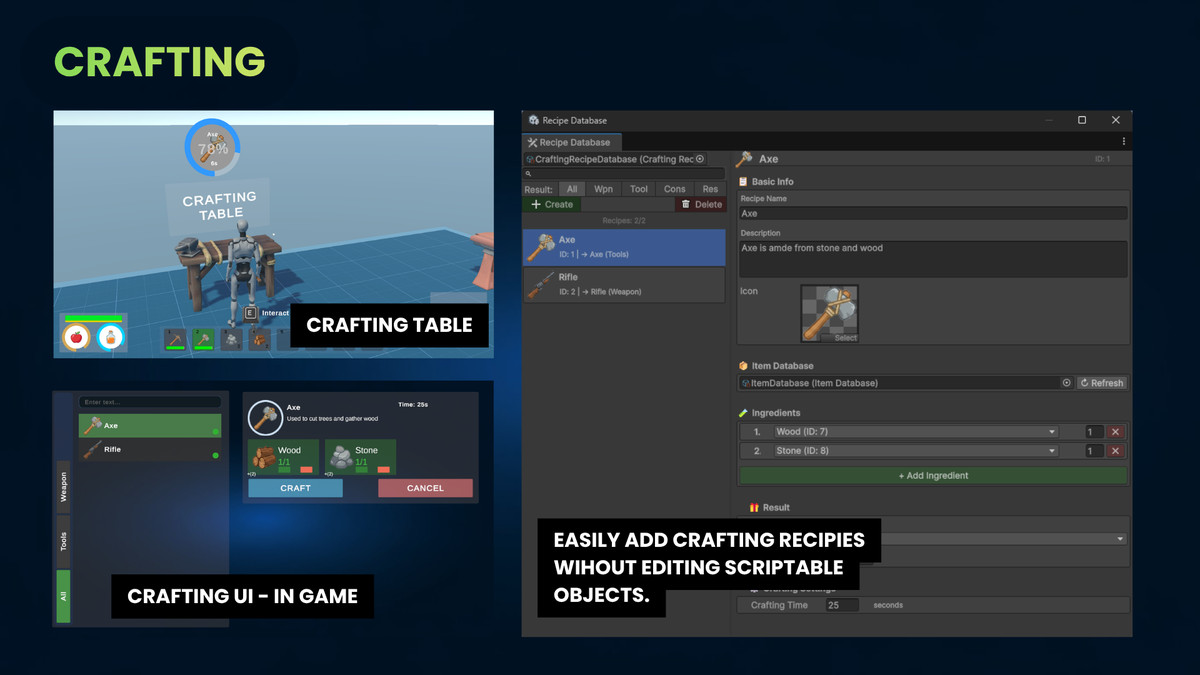
Task: Remove the Wood ingredient with red X
Action: [x=1116, y=432]
